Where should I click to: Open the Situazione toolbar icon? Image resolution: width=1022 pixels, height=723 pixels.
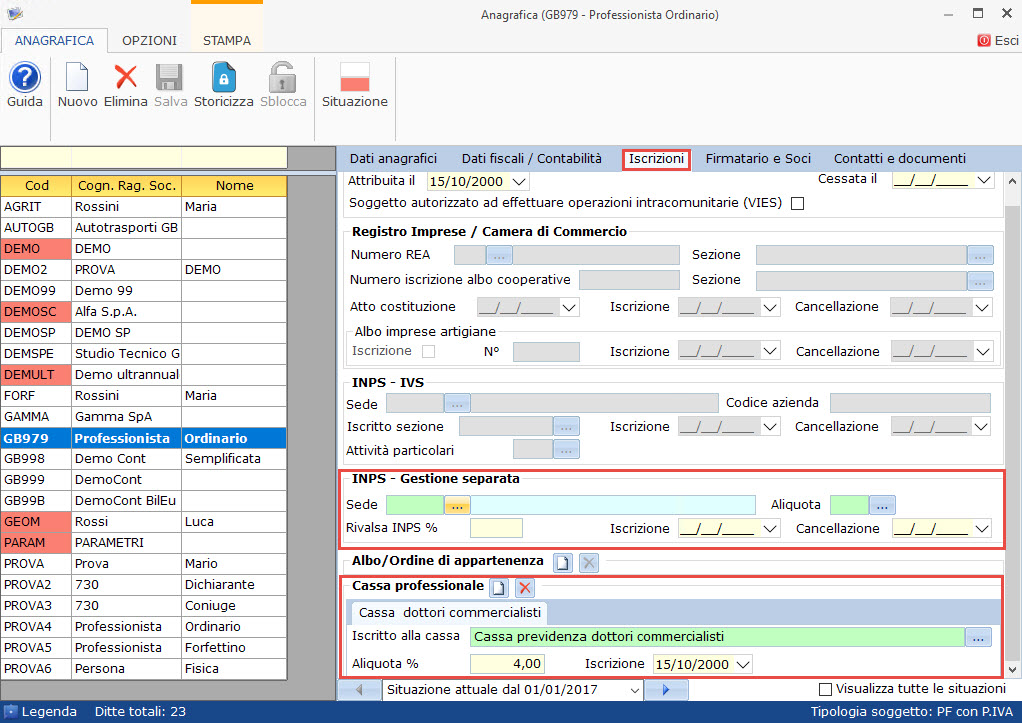[354, 78]
